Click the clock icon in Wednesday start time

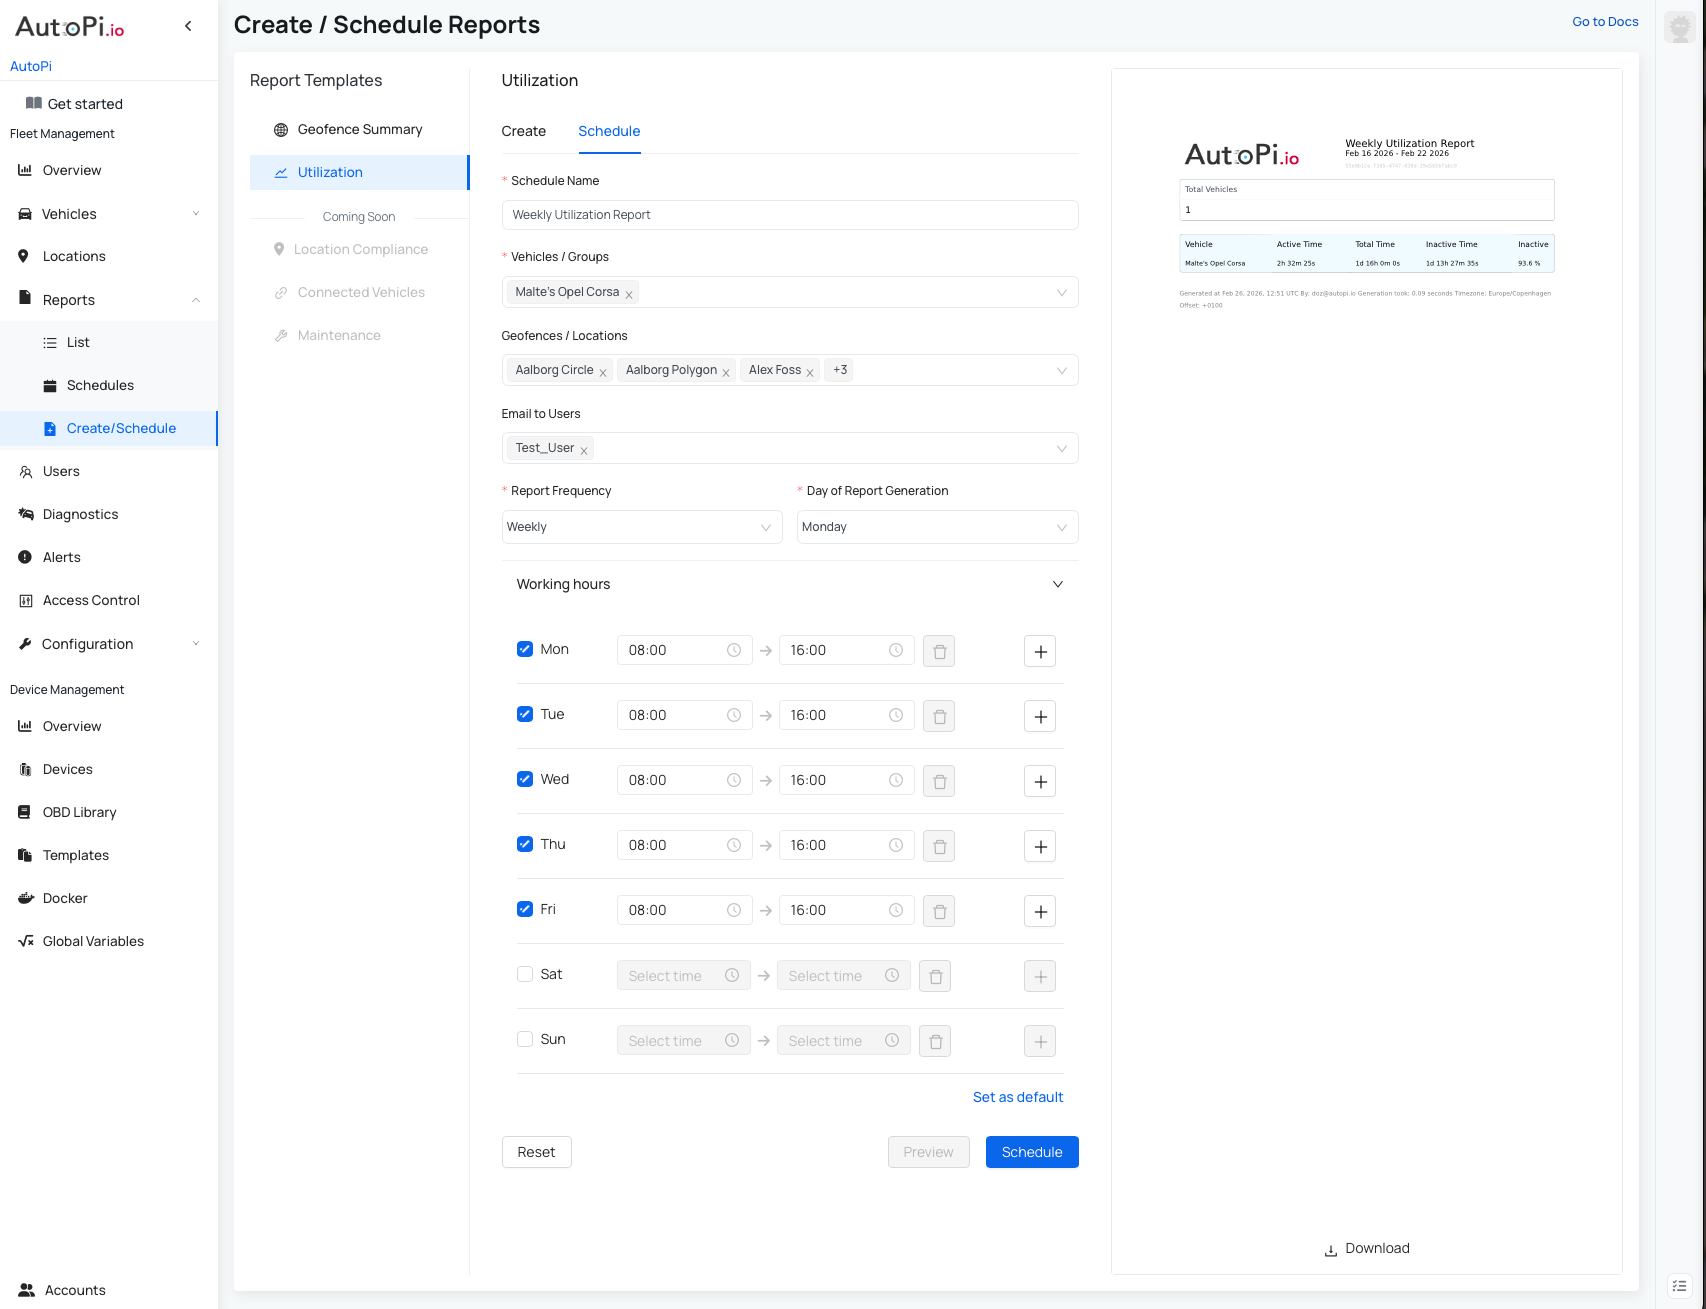tap(733, 780)
